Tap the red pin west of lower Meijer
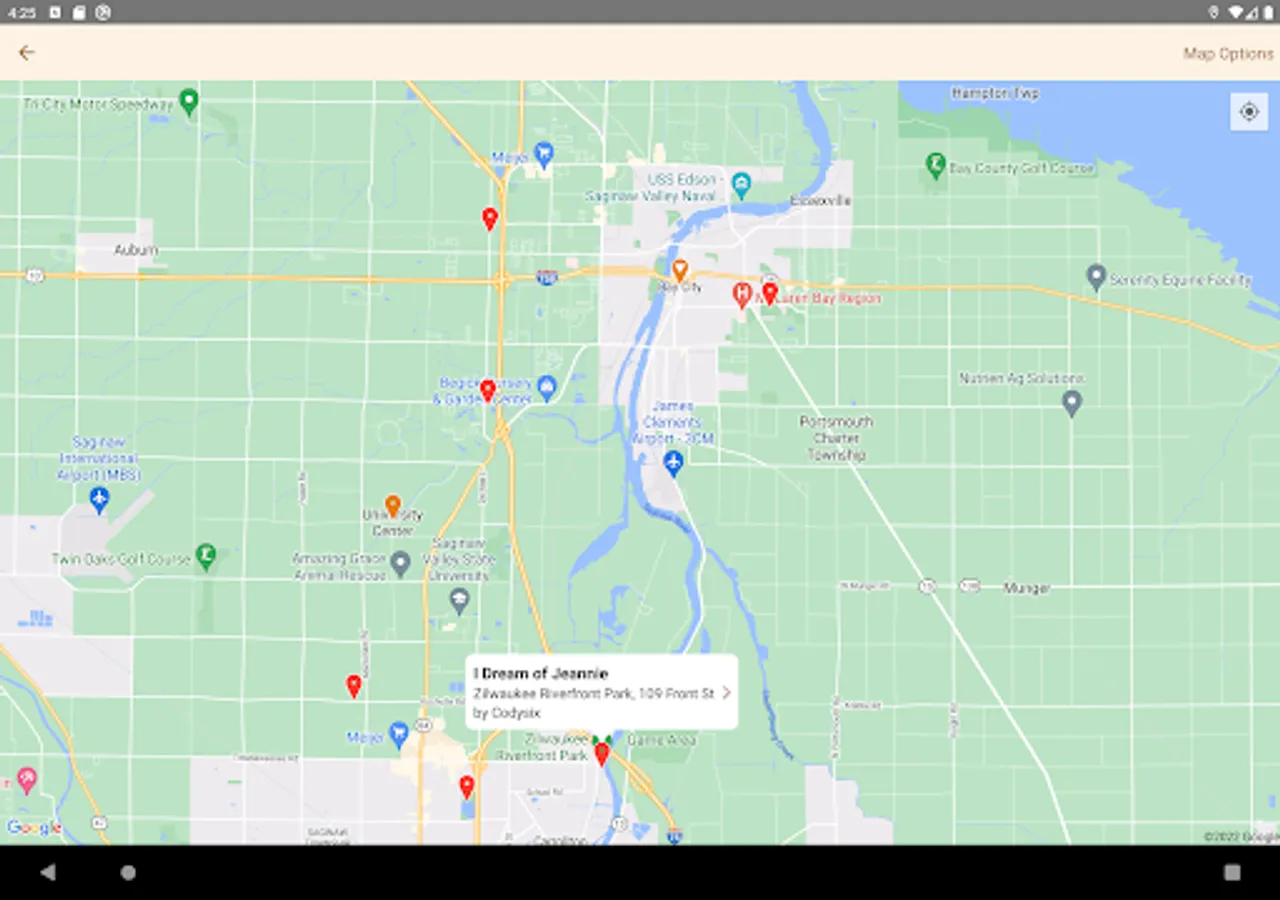The width and height of the screenshot is (1280, 900). 354,686
